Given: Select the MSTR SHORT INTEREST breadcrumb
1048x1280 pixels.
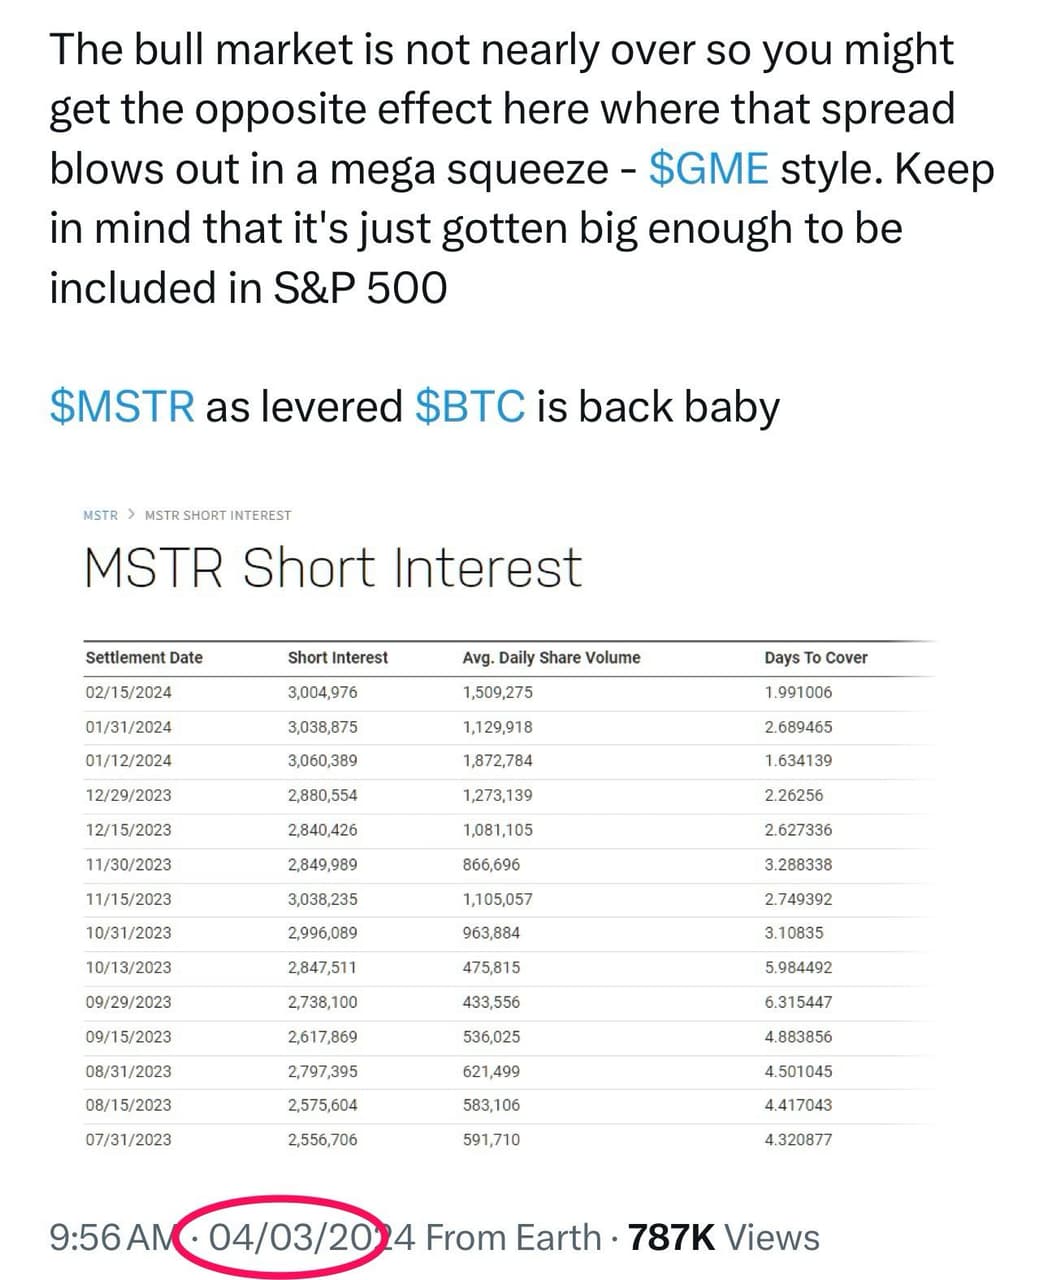Looking at the screenshot, I should [218, 515].
